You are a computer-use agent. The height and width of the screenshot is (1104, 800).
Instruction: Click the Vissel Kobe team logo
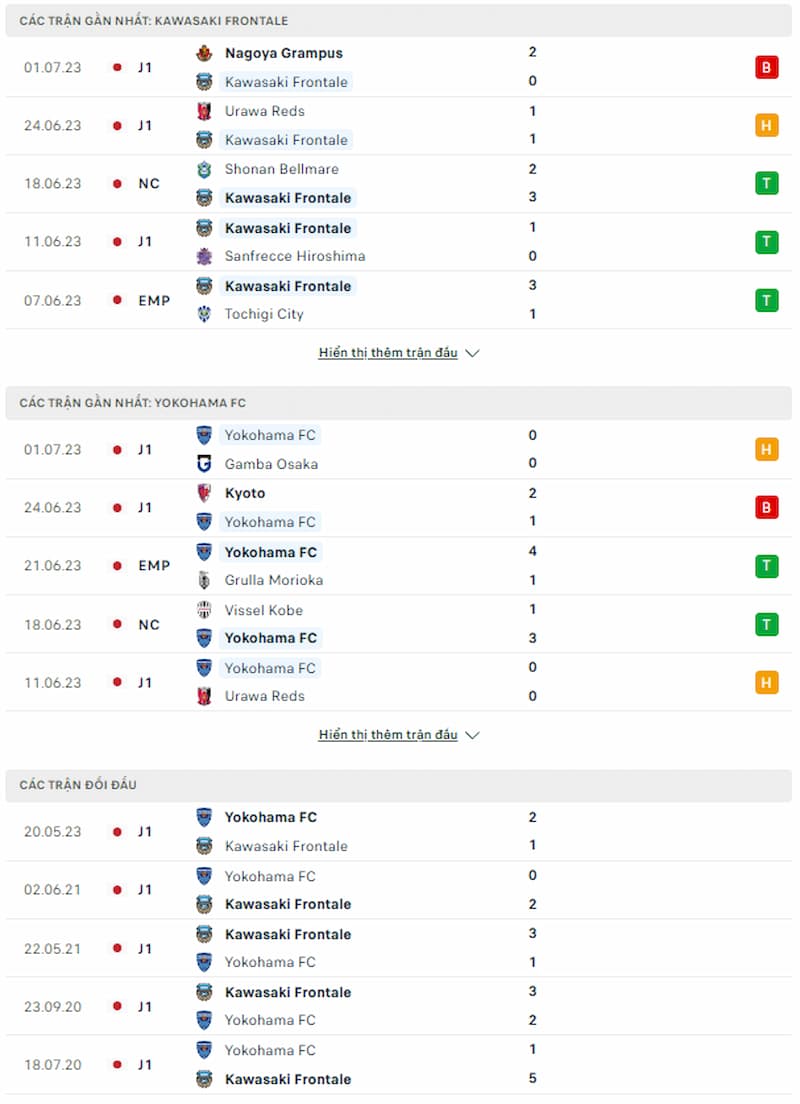pos(204,610)
